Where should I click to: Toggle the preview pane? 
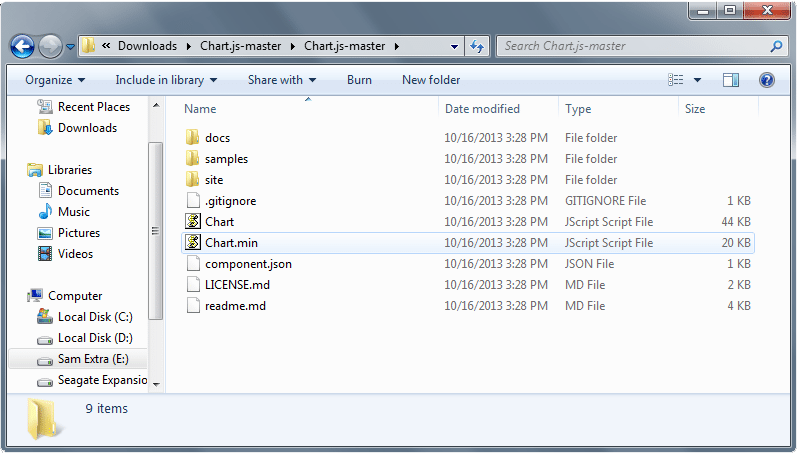click(x=731, y=80)
